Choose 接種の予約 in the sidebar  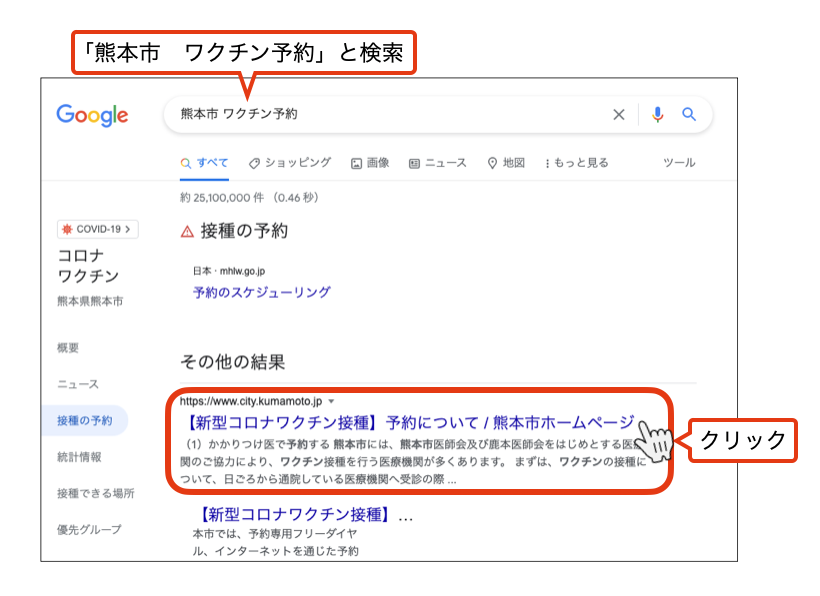click(x=85, y=420)
